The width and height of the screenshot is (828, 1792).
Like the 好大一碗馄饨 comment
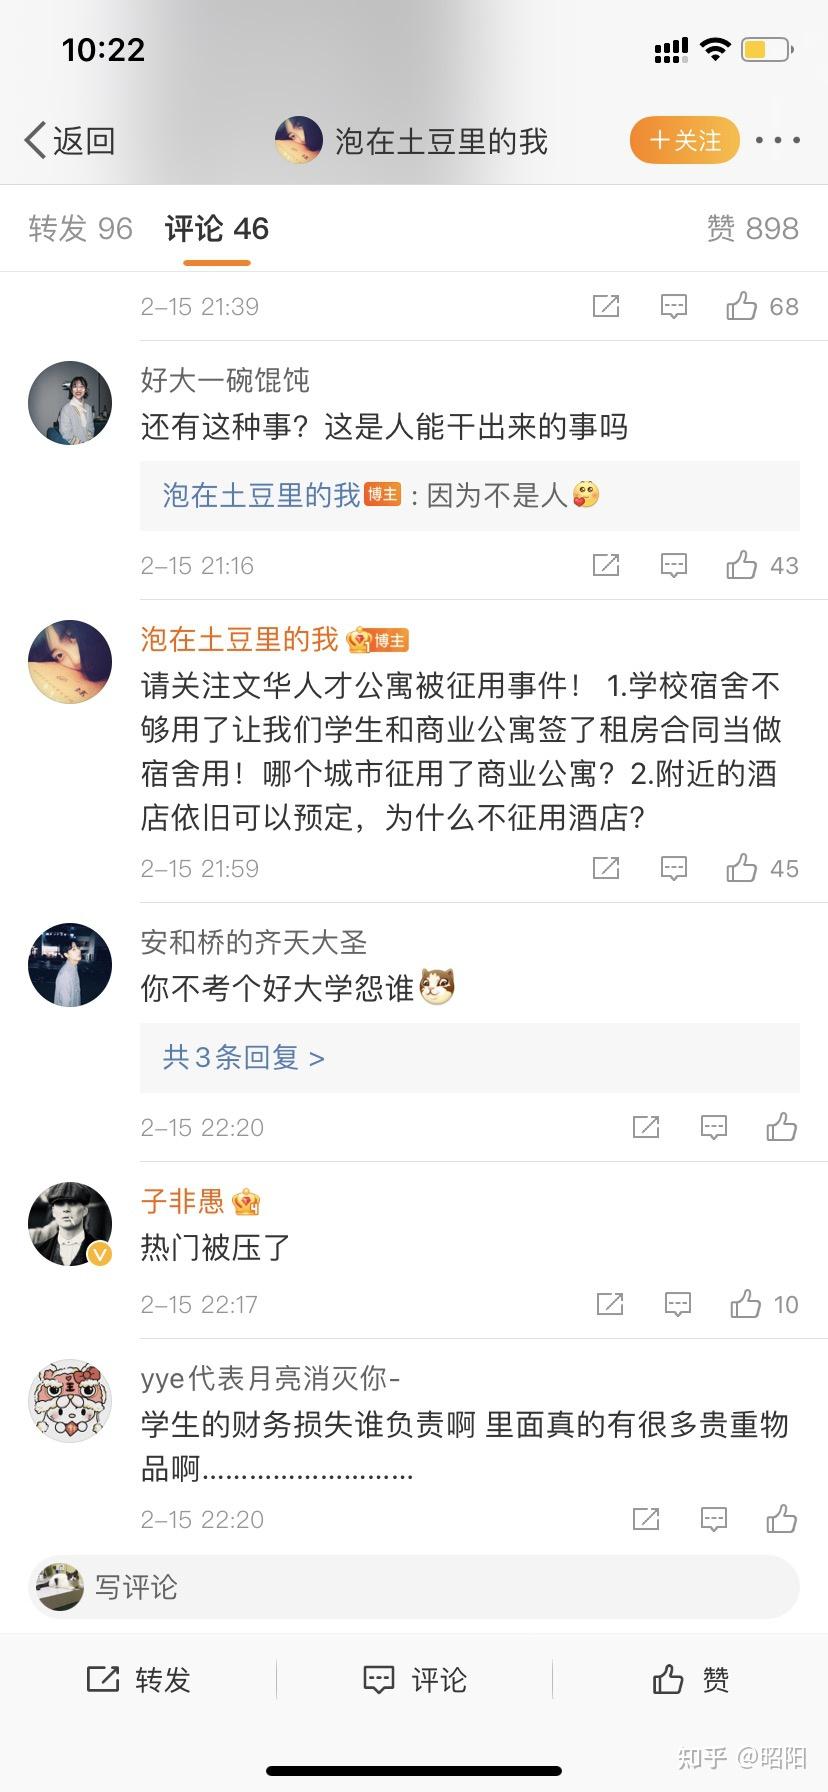coord(742,565)
